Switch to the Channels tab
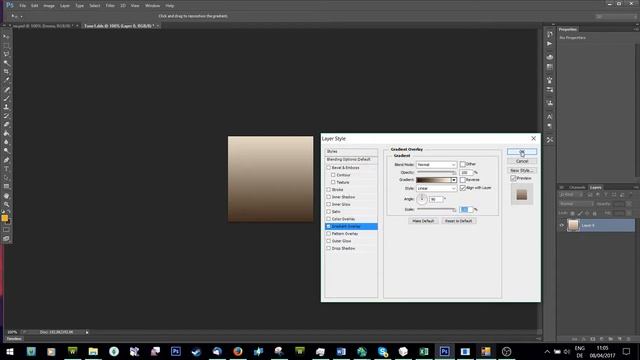The image size is (640, 360). click(577, 187)
